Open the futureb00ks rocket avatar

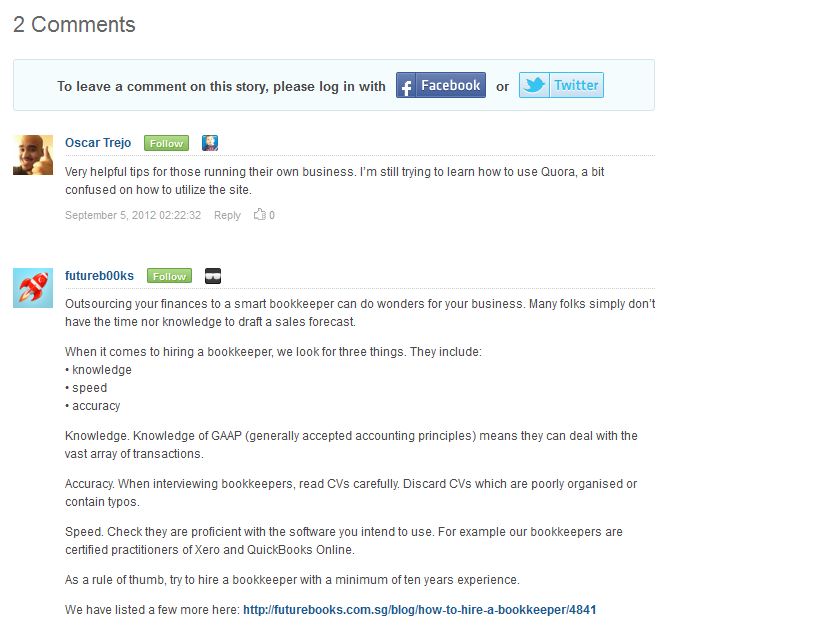point(33,288)
